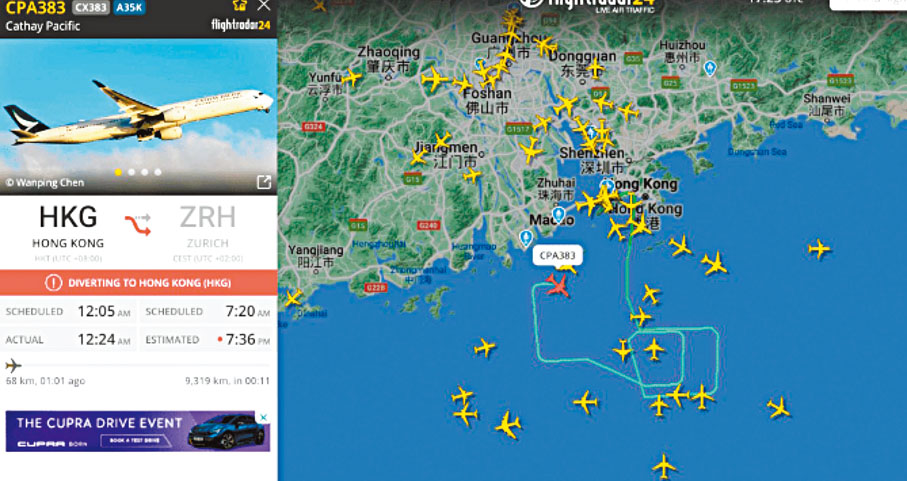The height and width of the screenshot is (481, 907).
Task: Click the Huizhou airport pin marker
Action: click(x=710, y=69)
